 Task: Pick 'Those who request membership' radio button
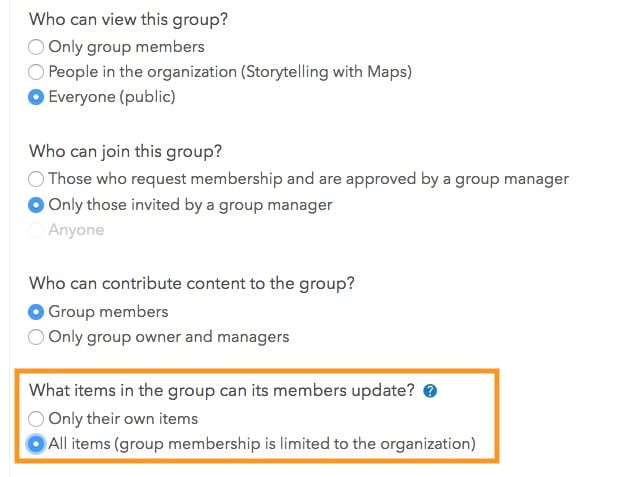pyautogui.click(x=37, y=179)
